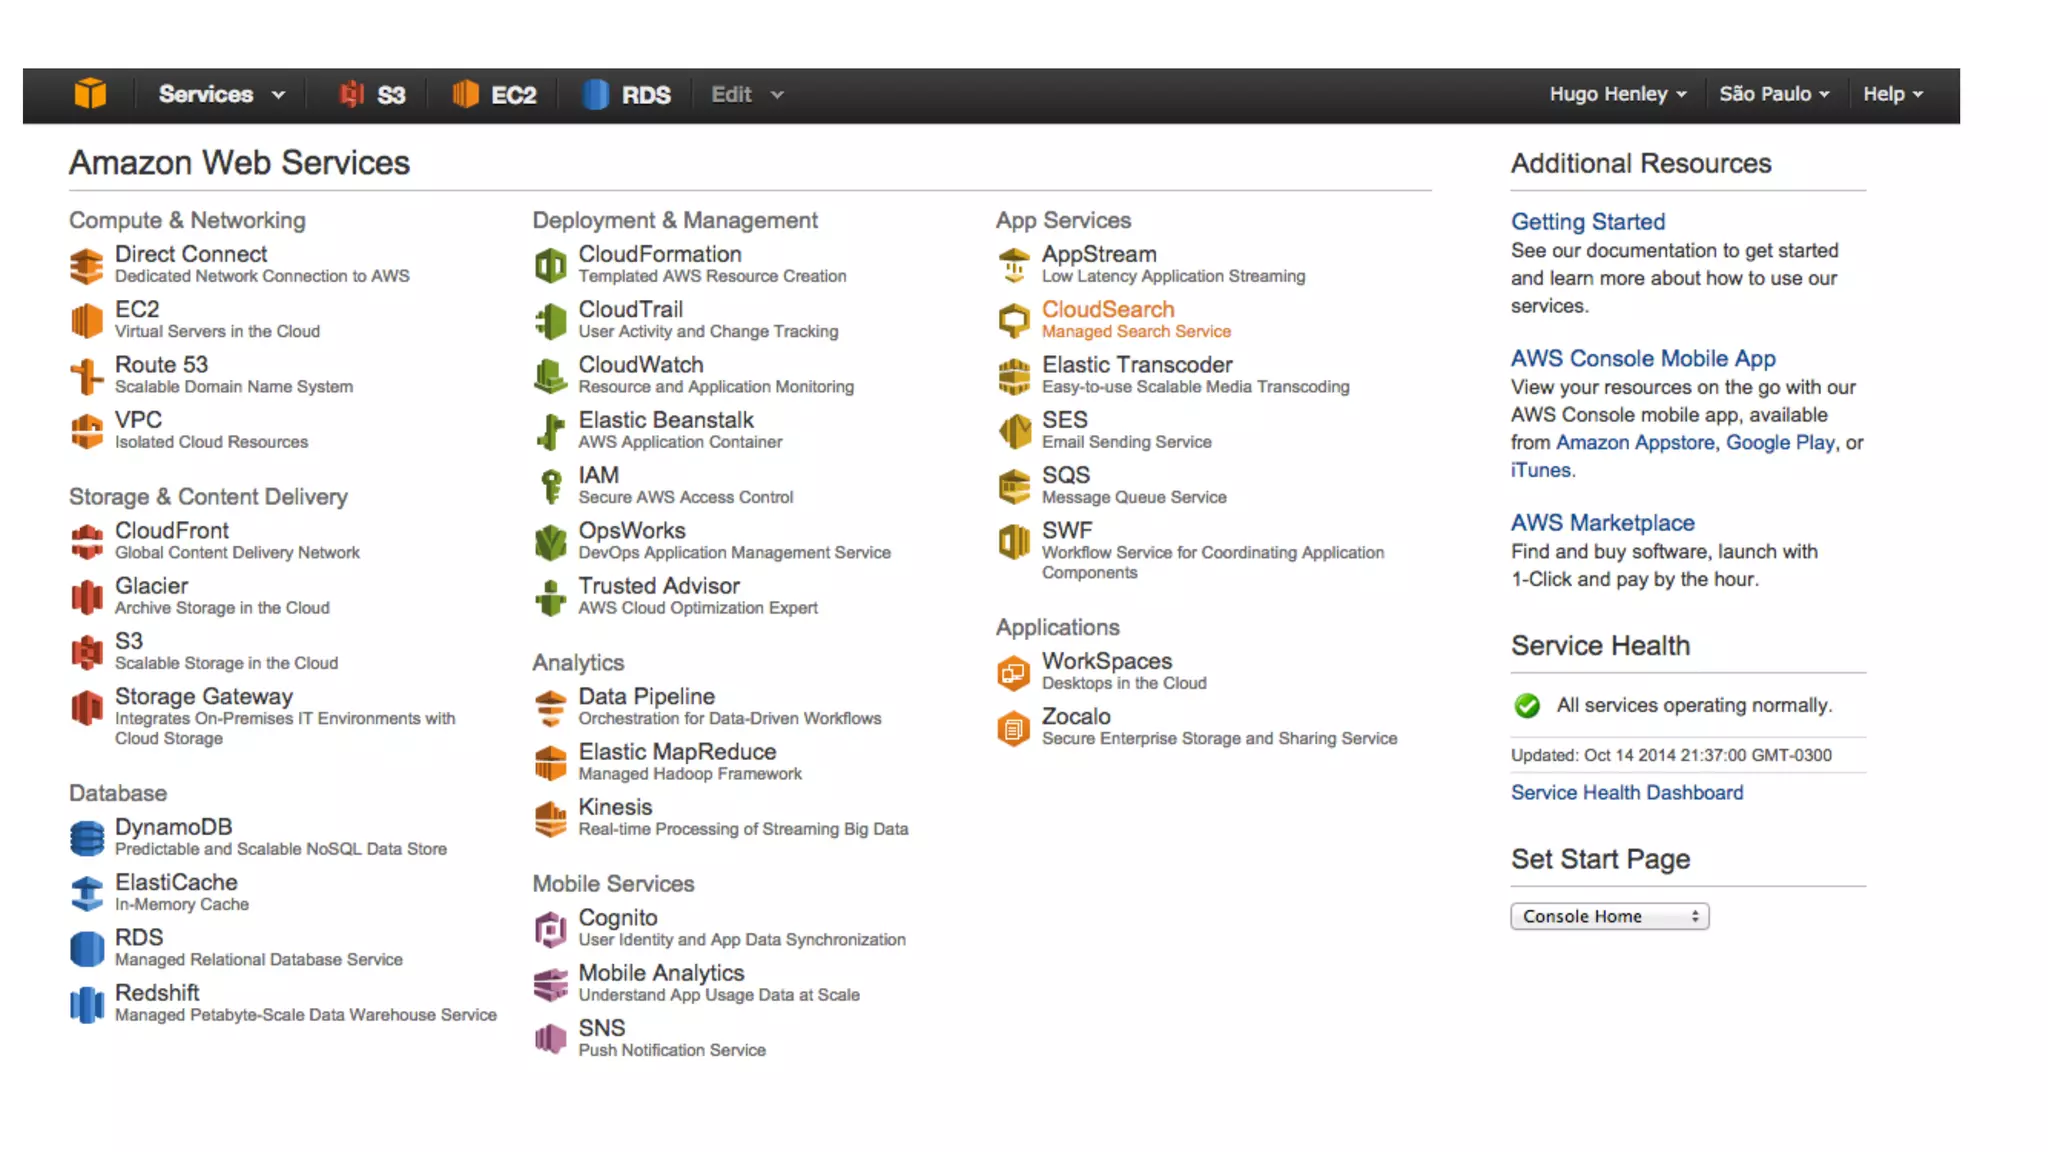Click the IAM key icon
The width and height of the screenshot is (2048, 1152).
point(550,486)
